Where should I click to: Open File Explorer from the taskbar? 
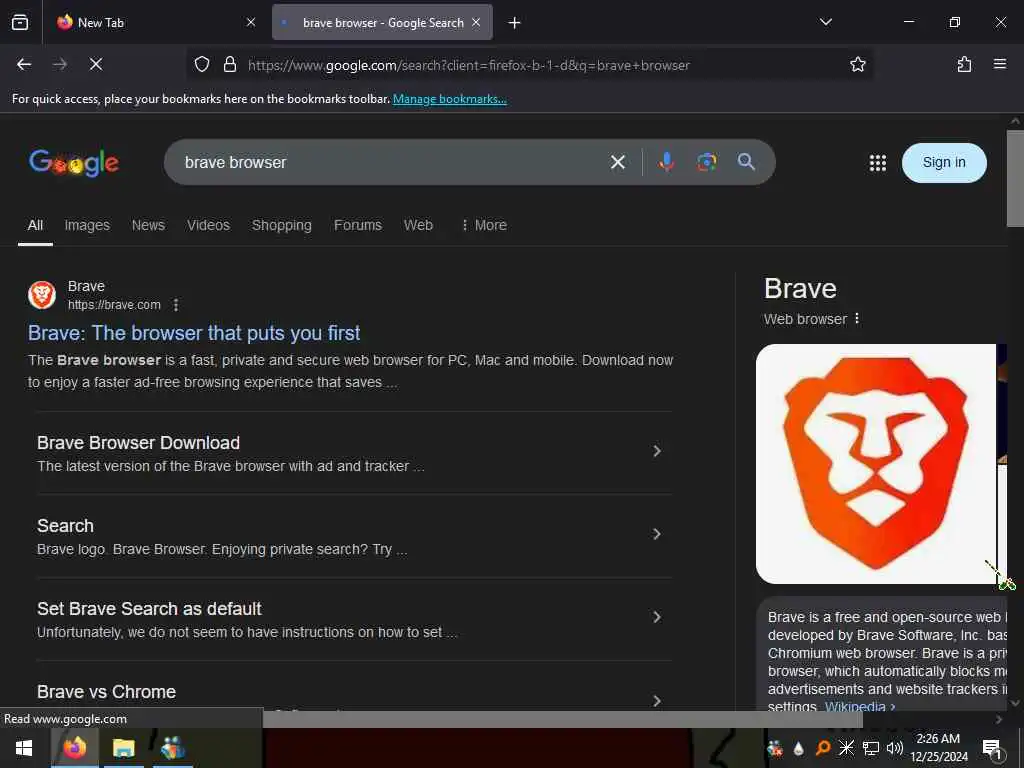tap(123, 748)
